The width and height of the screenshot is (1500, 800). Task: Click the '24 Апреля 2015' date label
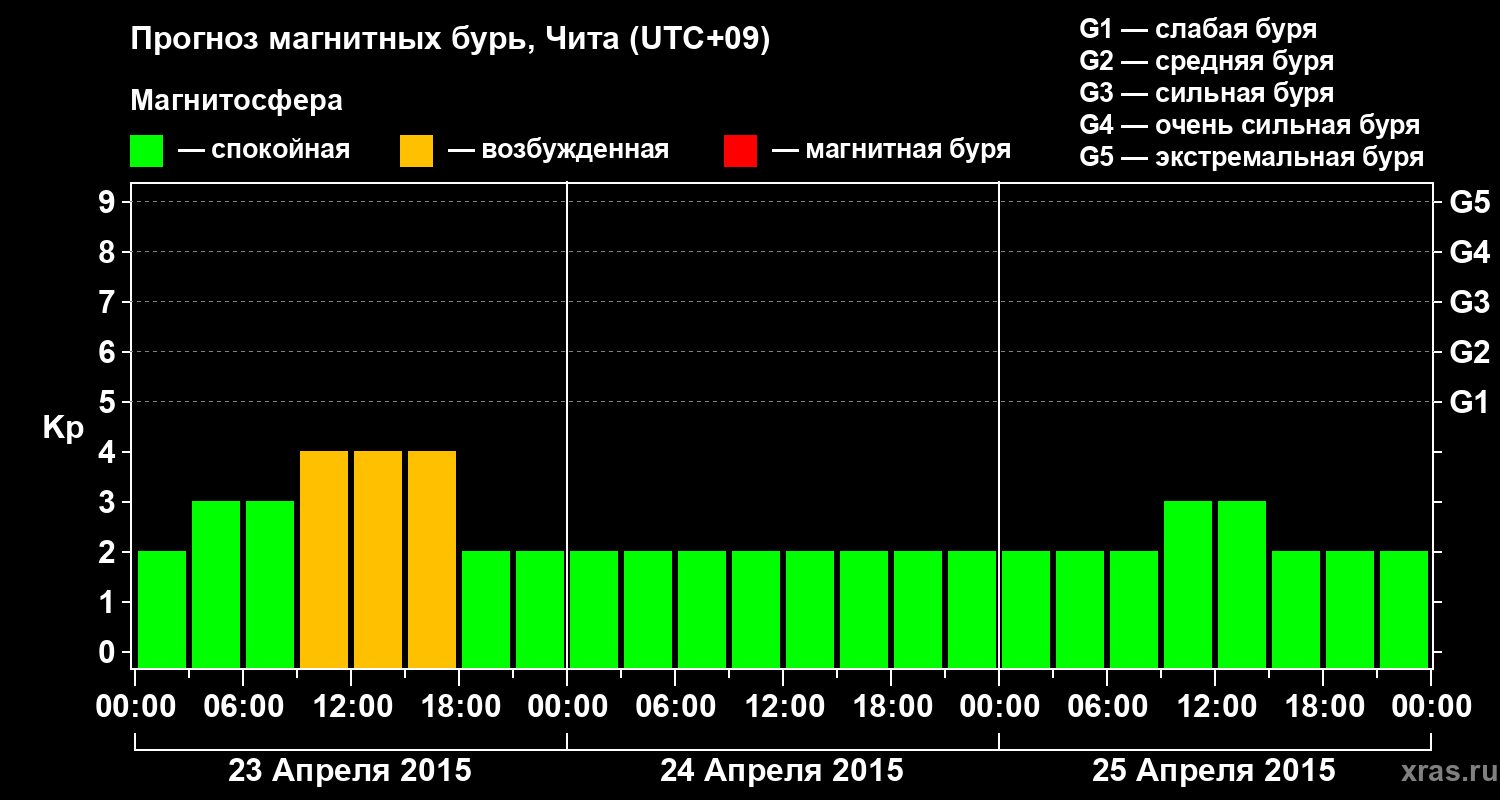click(x=782, y=771)
